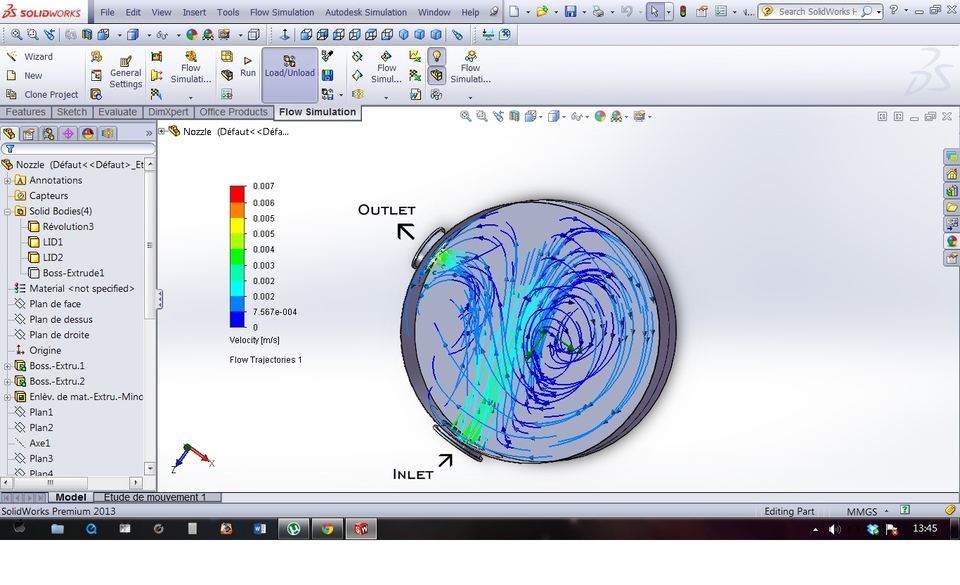
Task: Select the Nozzle part icon in tree
Action: pos(9,164)
